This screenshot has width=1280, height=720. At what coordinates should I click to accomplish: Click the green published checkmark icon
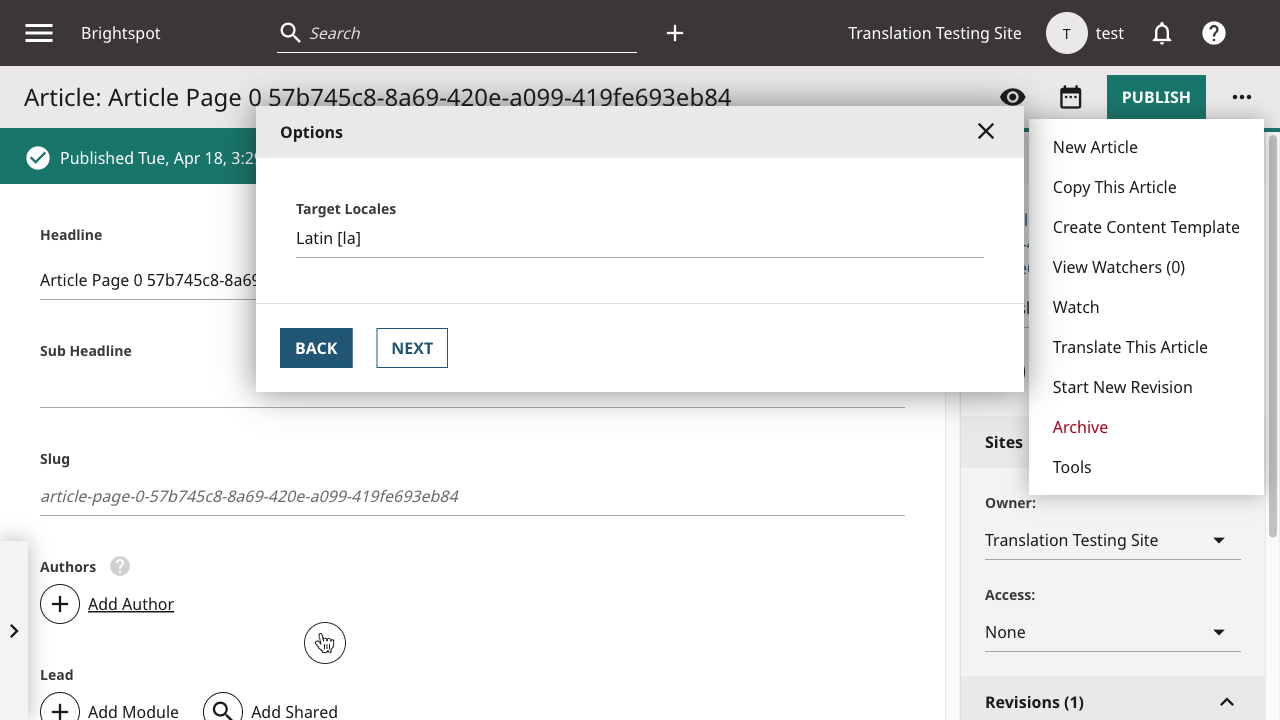38,158
